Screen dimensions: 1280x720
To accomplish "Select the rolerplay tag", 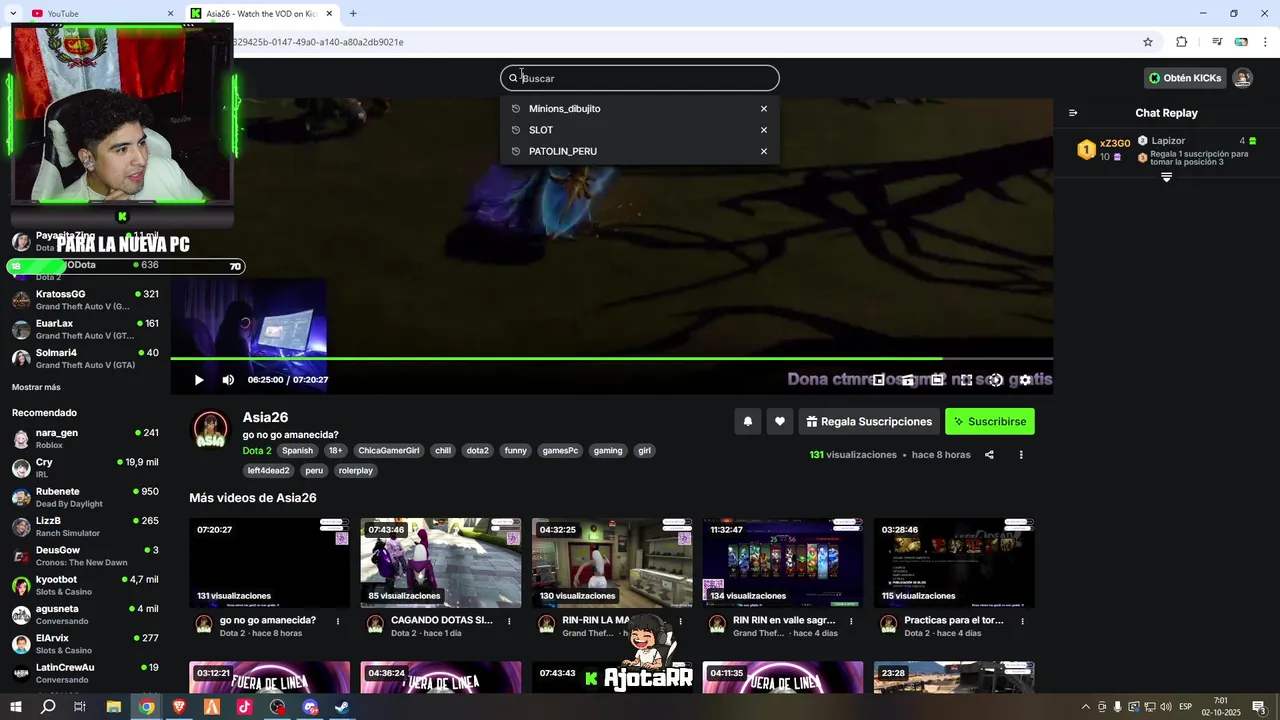I will (355, 471).
